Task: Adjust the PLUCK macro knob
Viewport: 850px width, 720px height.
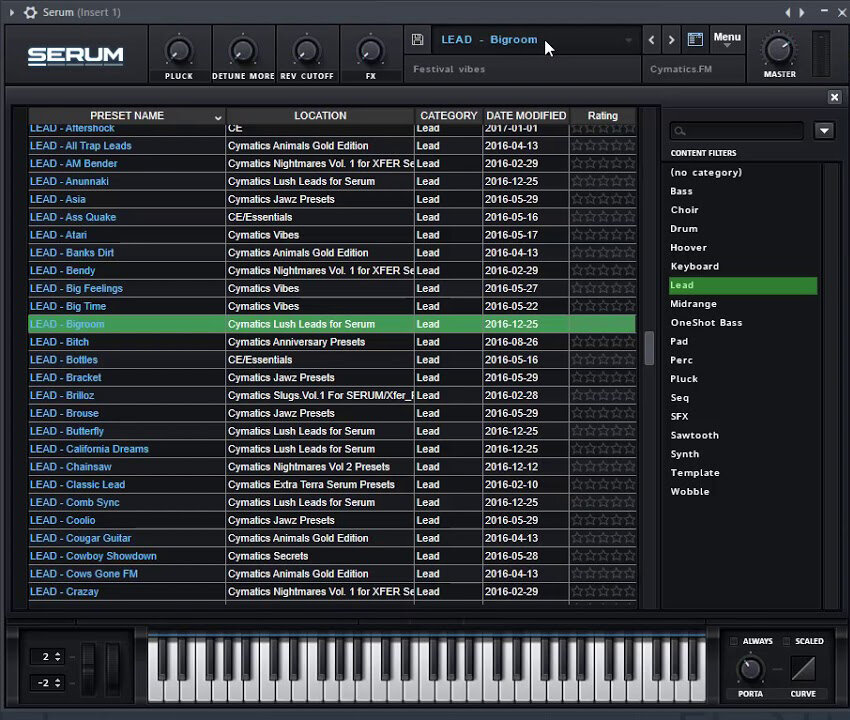Action: click(179, 51)
